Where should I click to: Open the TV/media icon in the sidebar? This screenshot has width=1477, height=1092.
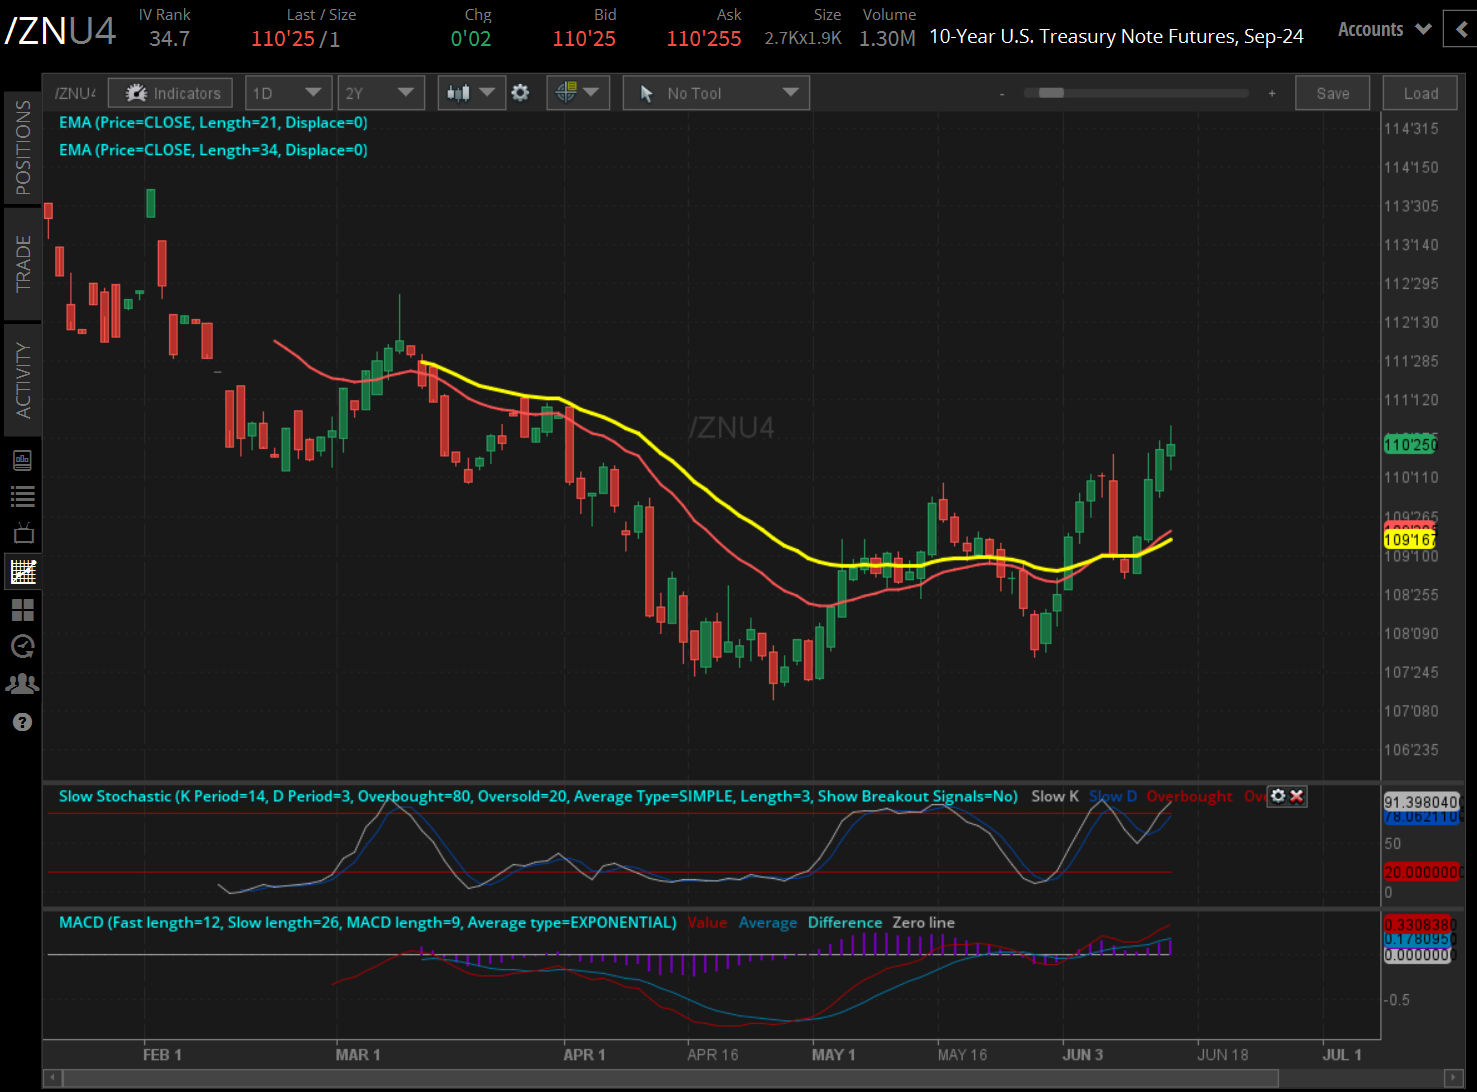pyautogui.click(x=22, y=533)
